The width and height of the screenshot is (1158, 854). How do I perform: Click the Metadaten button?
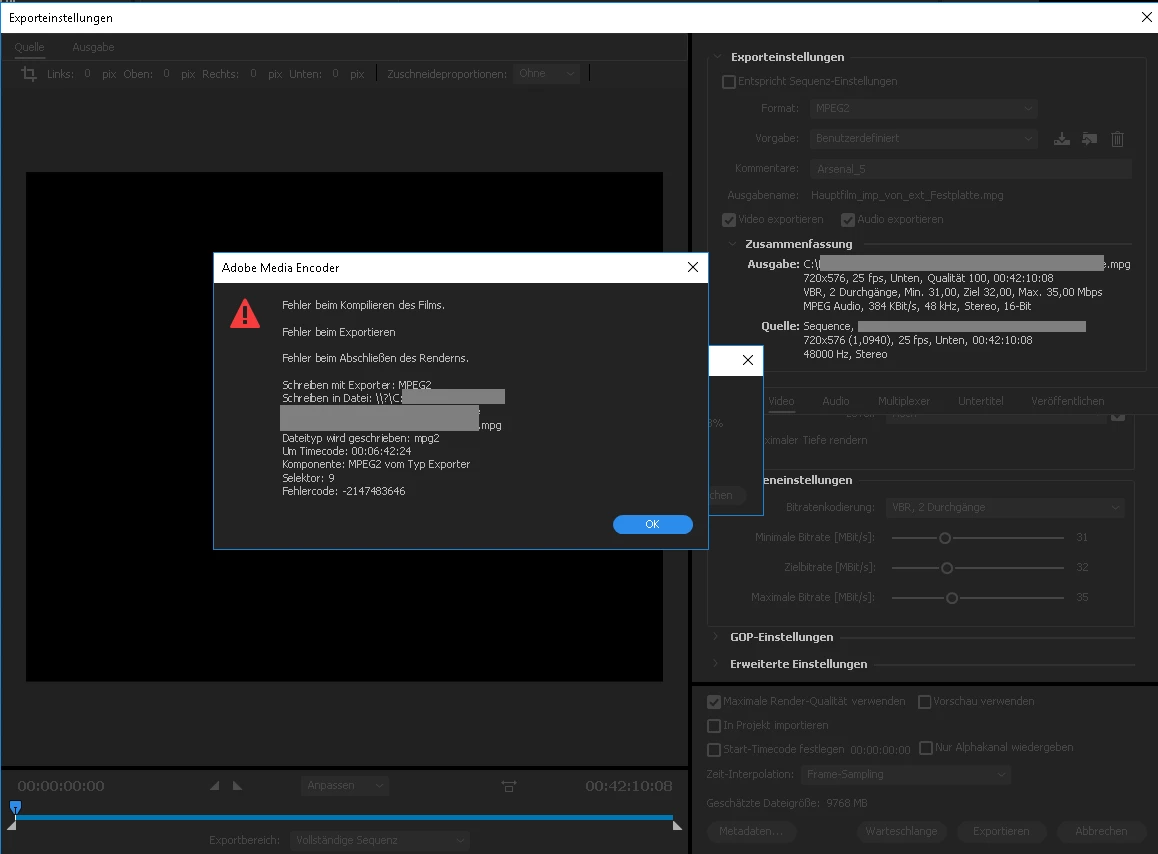pyautogui.click(x=751, y=831)
